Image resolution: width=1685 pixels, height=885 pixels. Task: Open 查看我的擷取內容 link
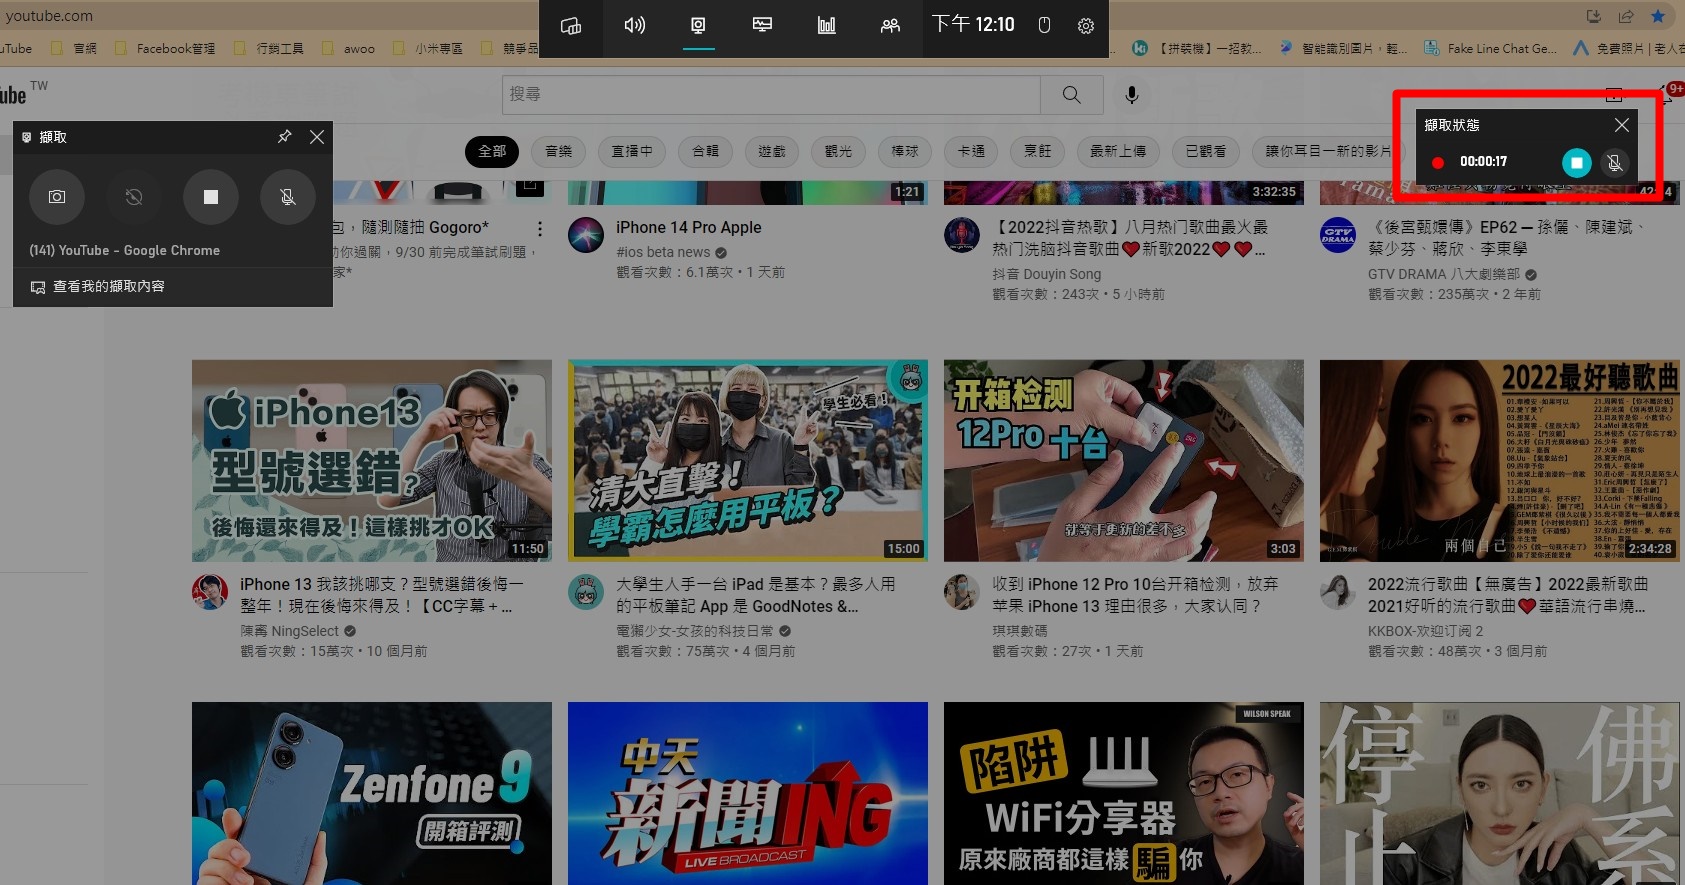[98, 287]
